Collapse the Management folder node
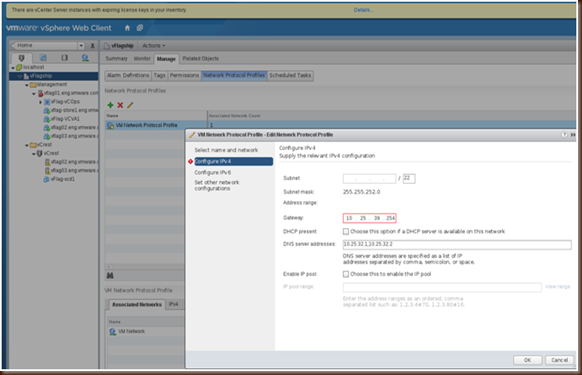 27,85
